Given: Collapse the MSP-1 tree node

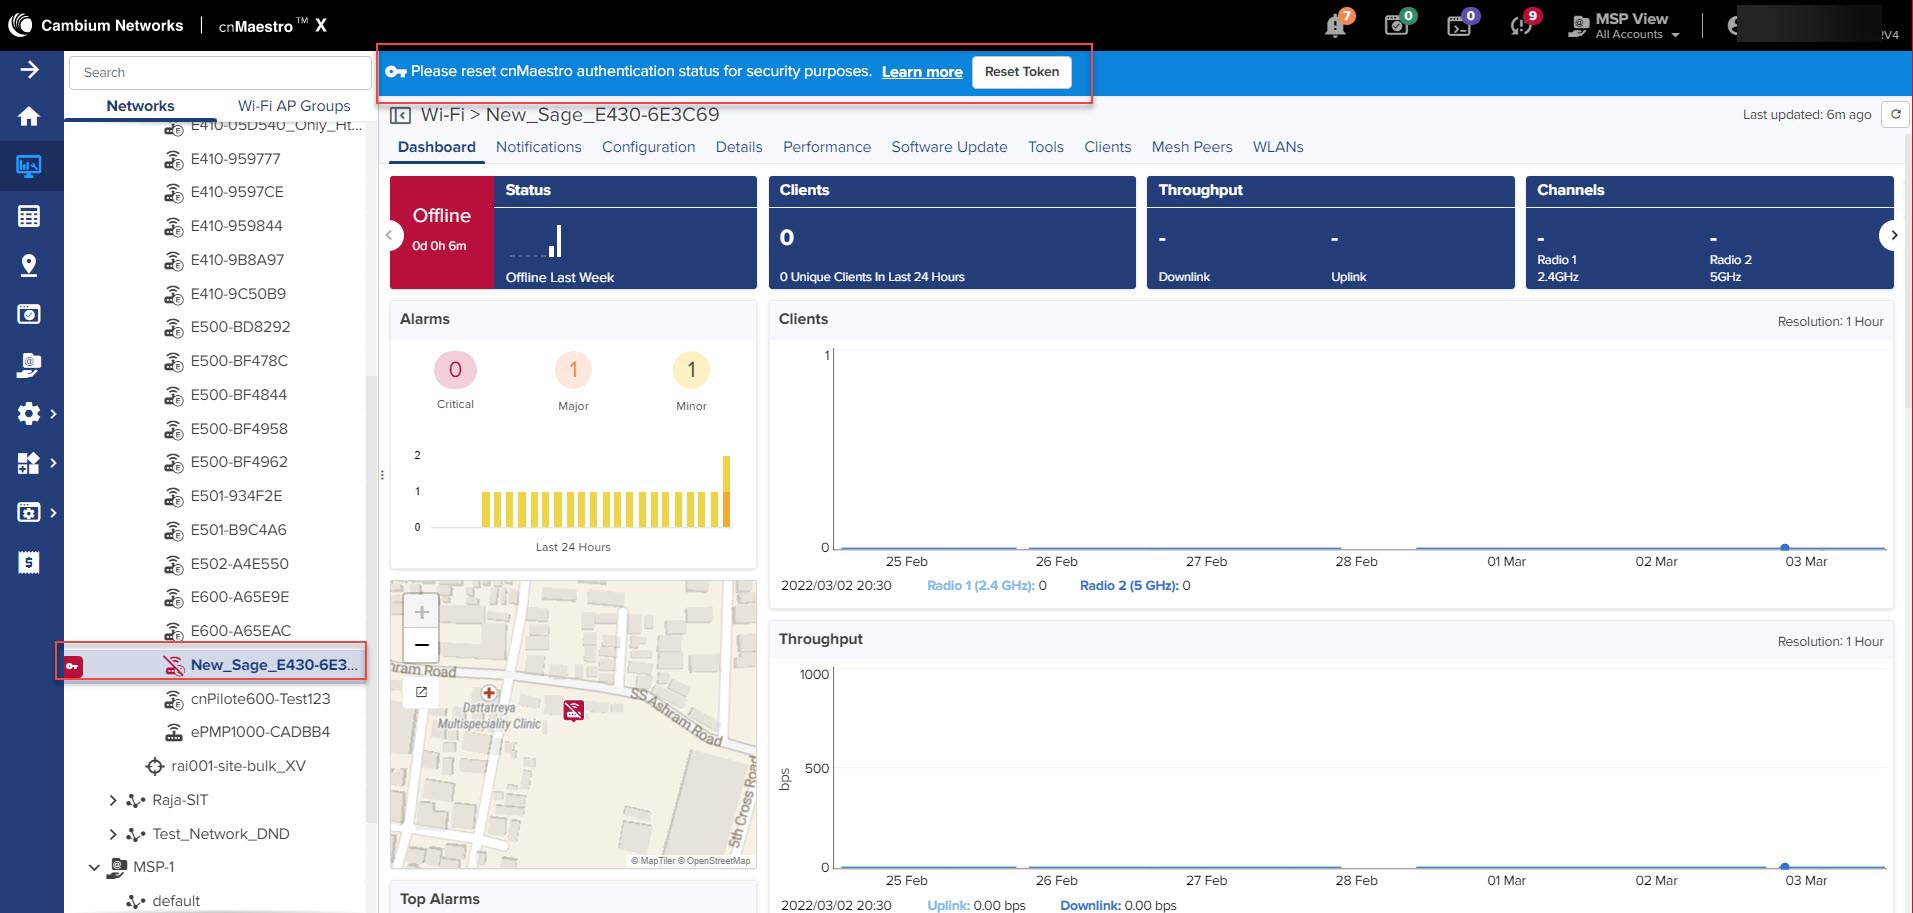Looking at the screenshot, I should point(94,867).
